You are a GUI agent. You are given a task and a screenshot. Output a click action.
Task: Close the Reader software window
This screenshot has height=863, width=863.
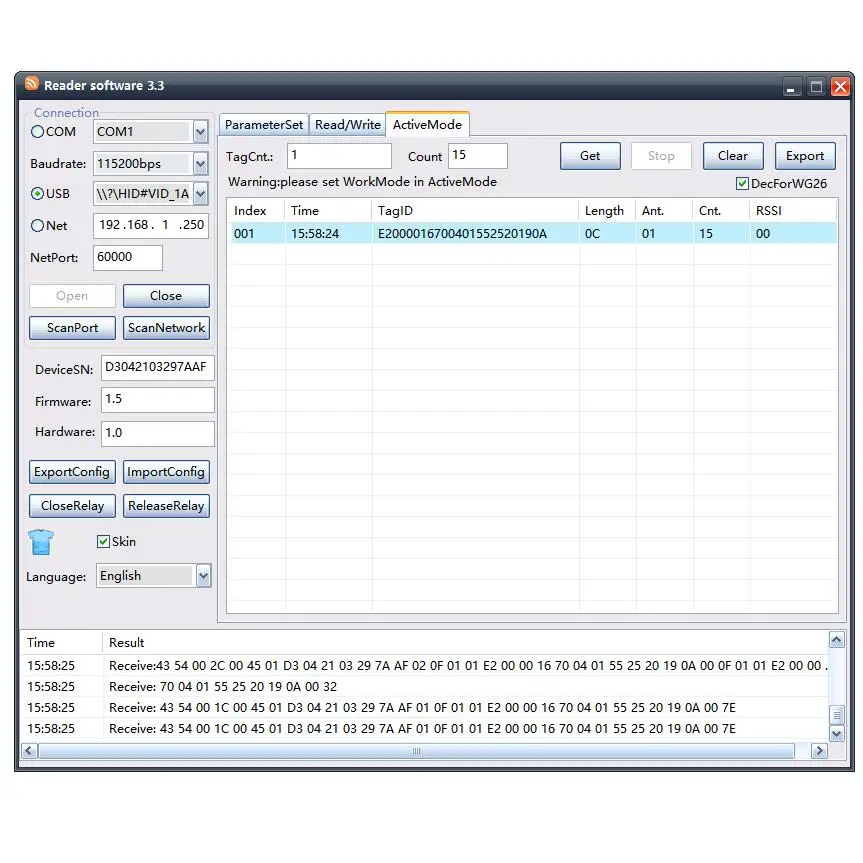click(840, 87)
